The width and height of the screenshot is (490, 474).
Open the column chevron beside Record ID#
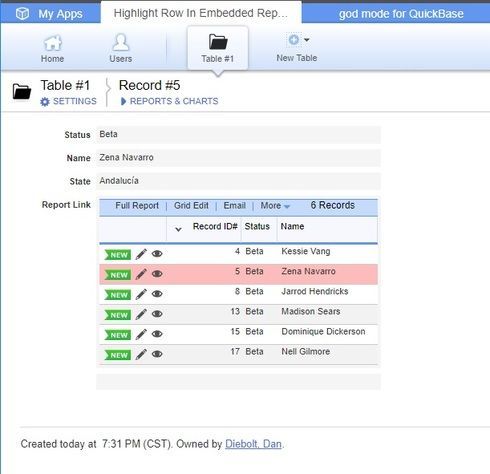click(178, 229)
